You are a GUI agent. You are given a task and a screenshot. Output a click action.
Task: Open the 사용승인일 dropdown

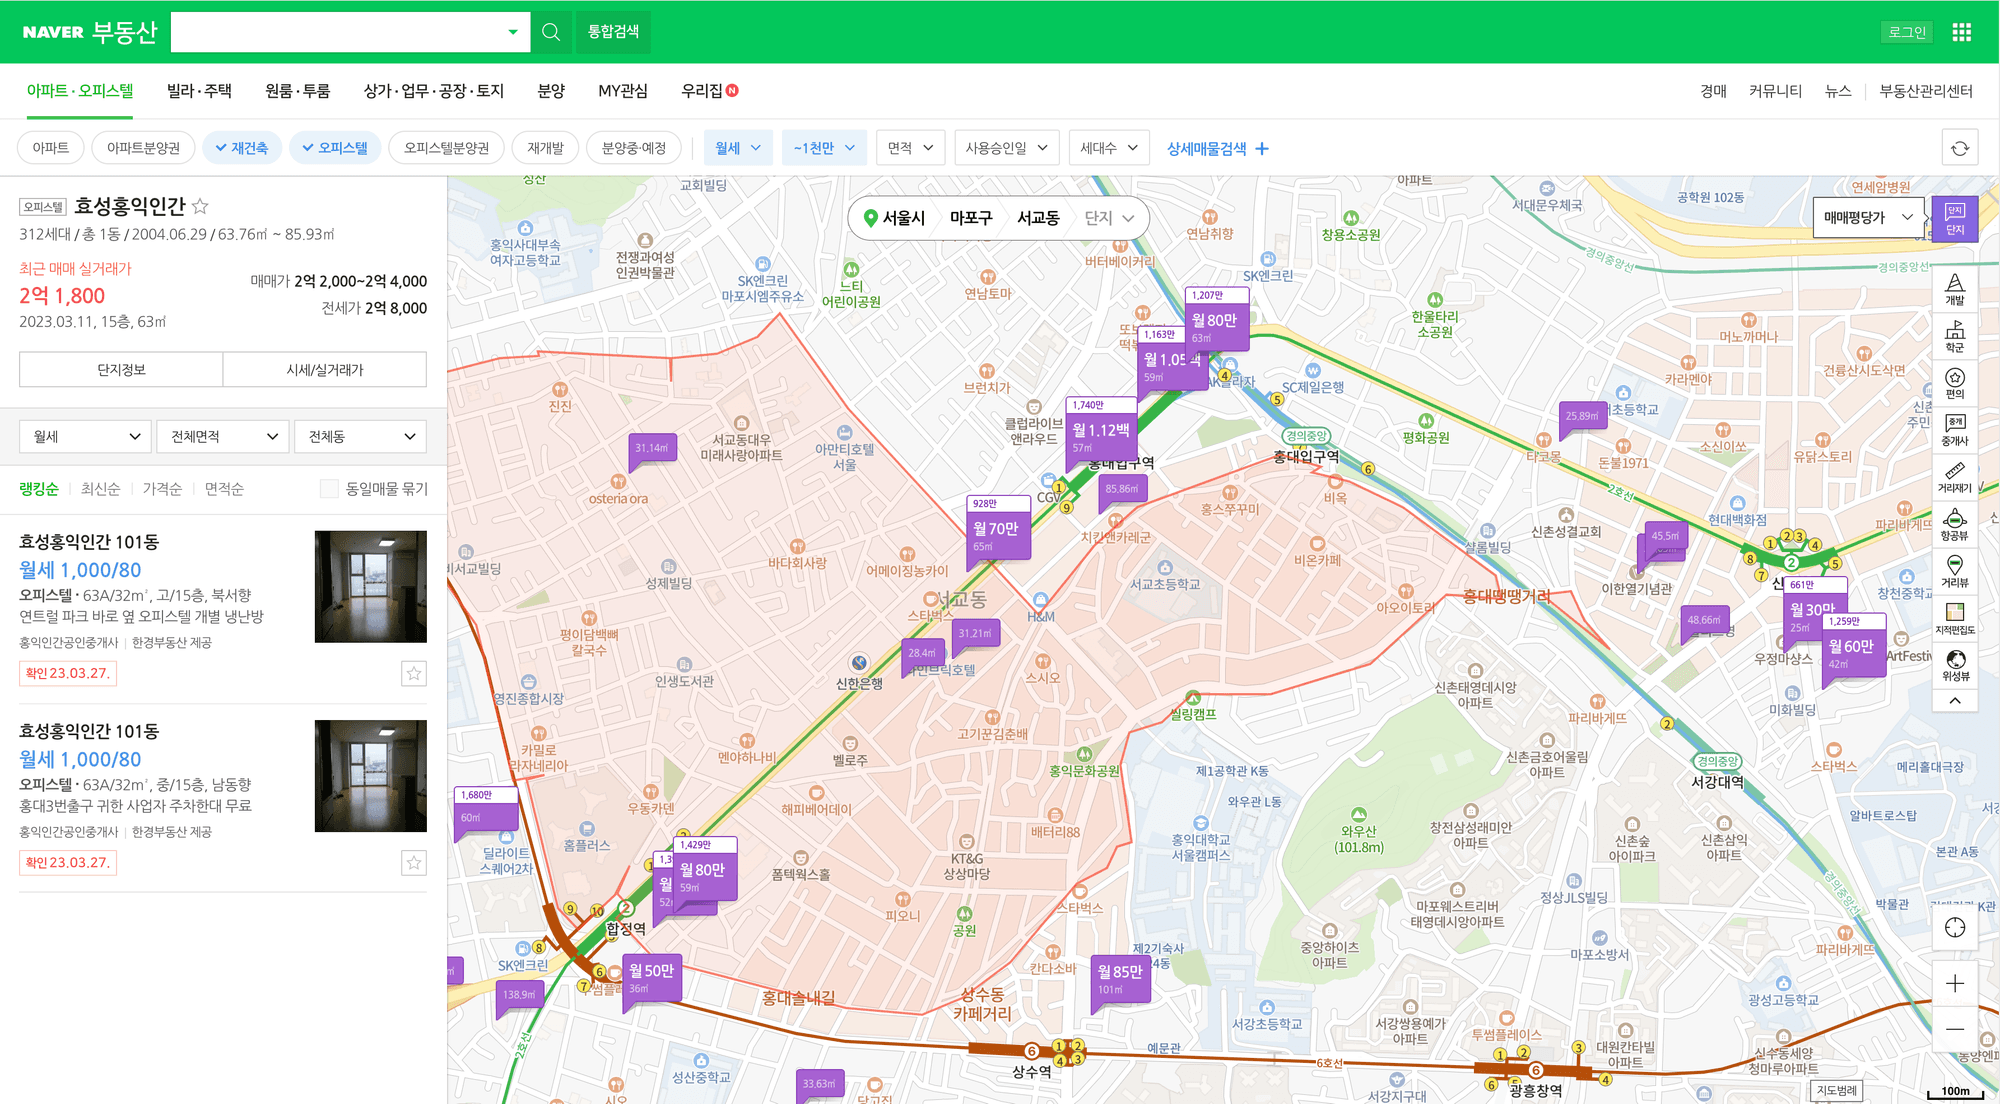pyautogui.click(x=1006, y=148)
